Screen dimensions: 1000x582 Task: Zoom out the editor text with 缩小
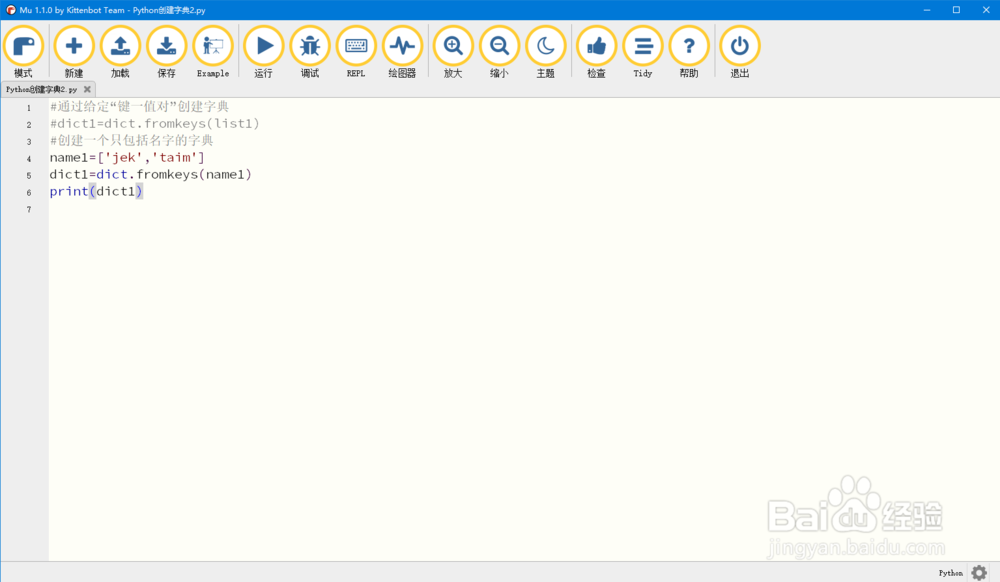(499, 45)
